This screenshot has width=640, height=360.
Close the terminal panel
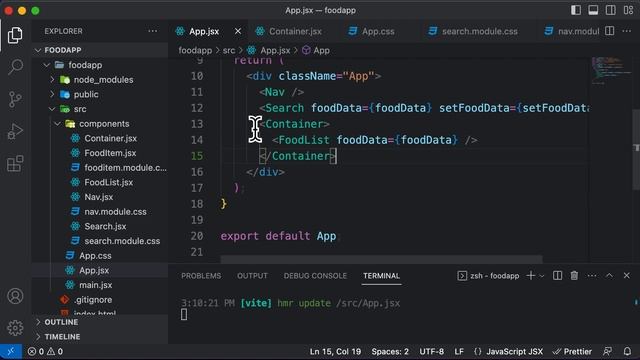(627, 276)
